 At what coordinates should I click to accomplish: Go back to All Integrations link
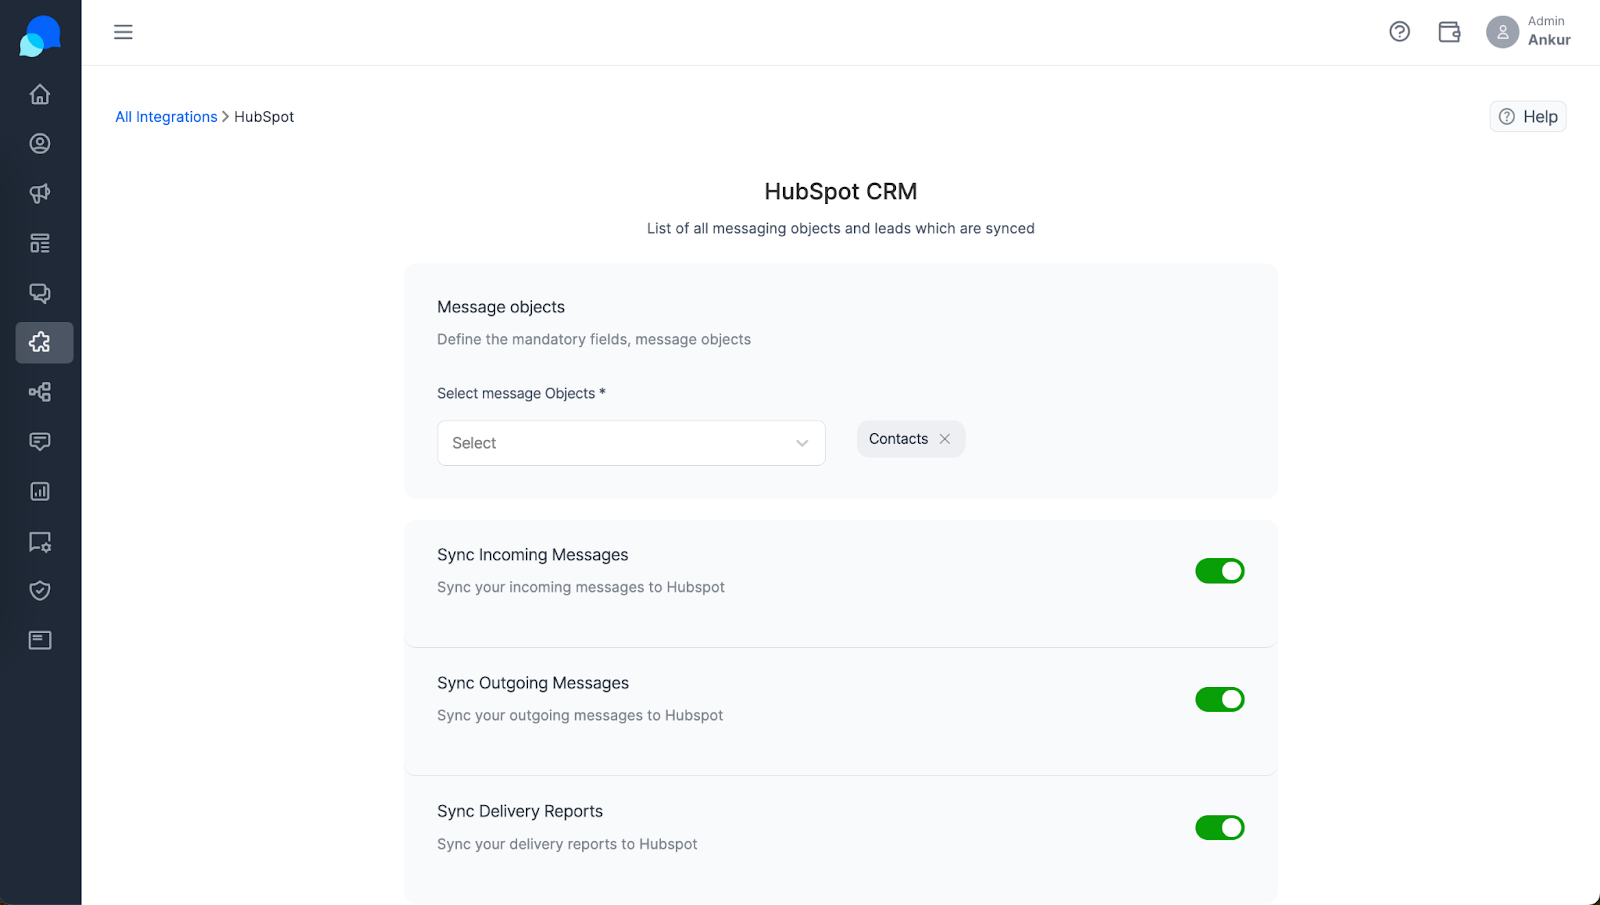pos(166,117)
